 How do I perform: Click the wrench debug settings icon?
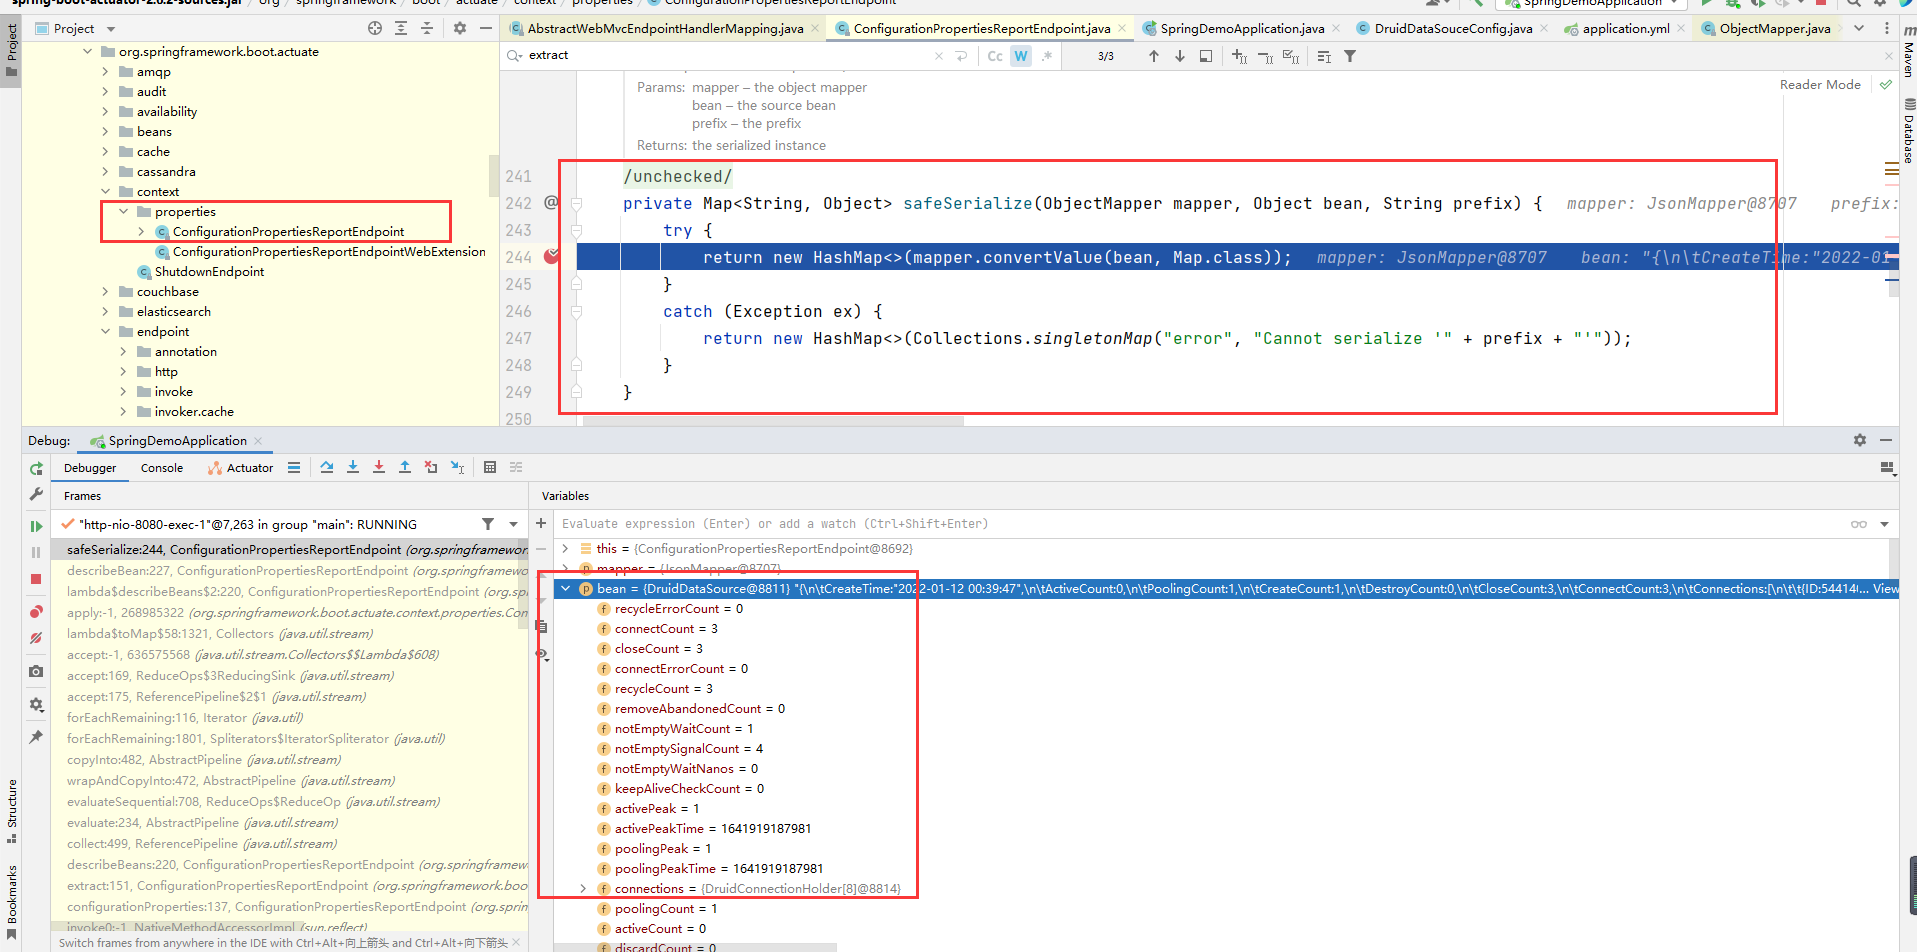[x=36, y=494]
